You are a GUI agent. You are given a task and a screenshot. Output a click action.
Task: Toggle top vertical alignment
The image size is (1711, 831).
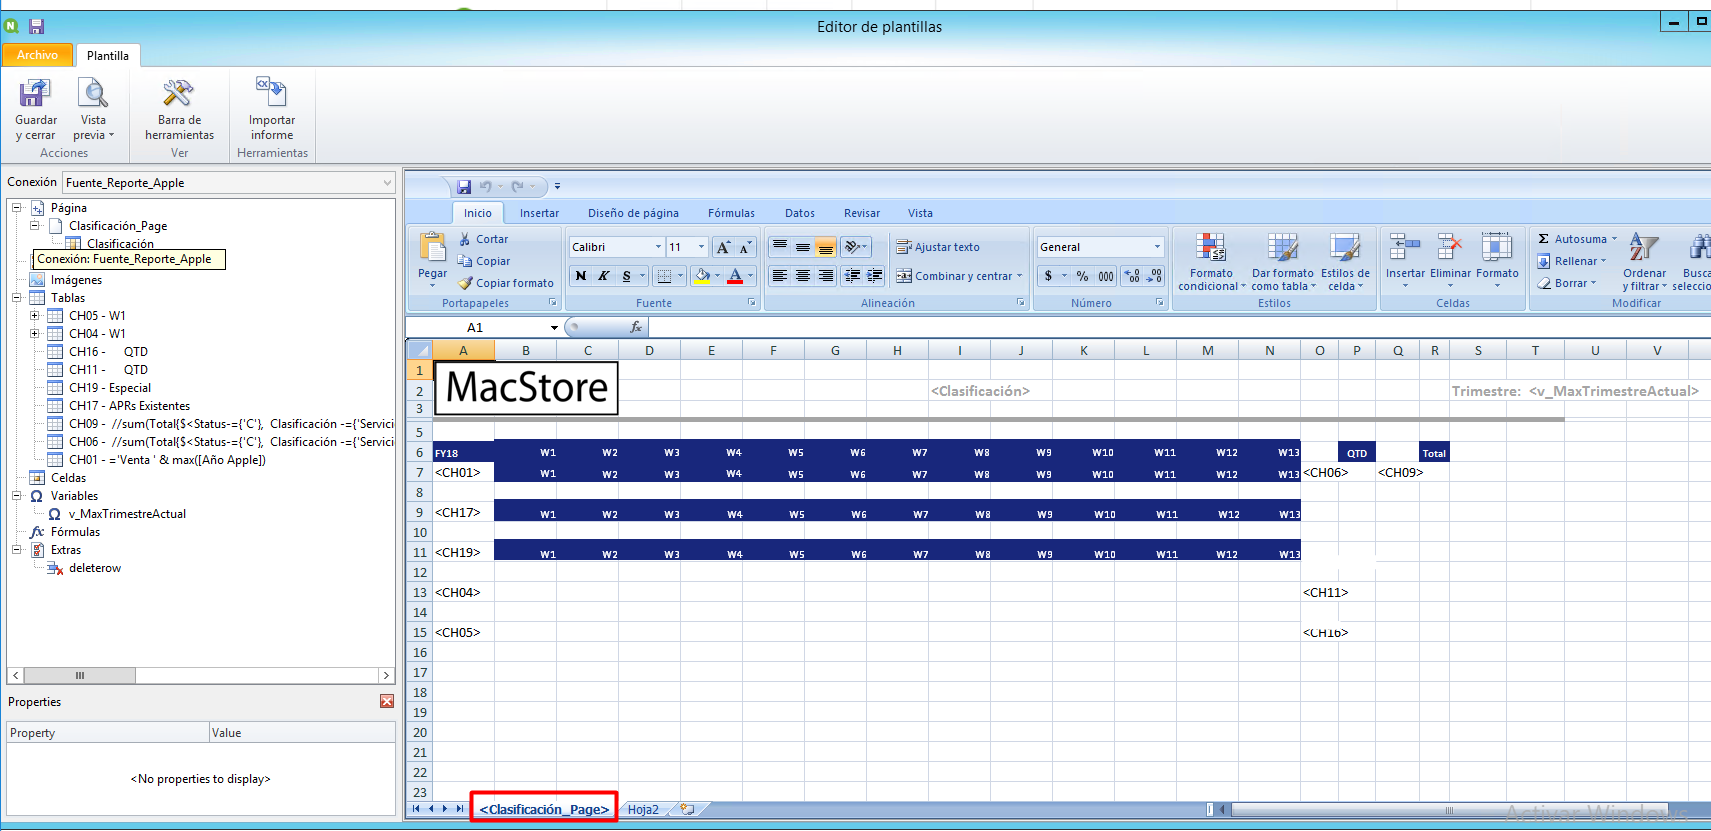click(780, 247)
